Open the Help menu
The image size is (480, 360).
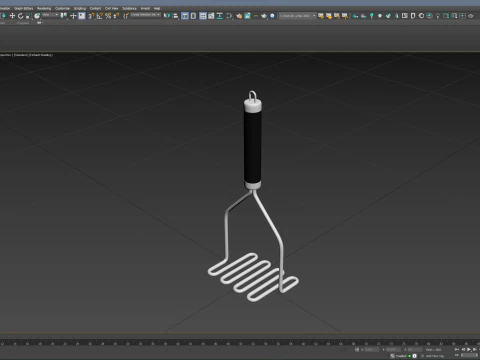157,8
